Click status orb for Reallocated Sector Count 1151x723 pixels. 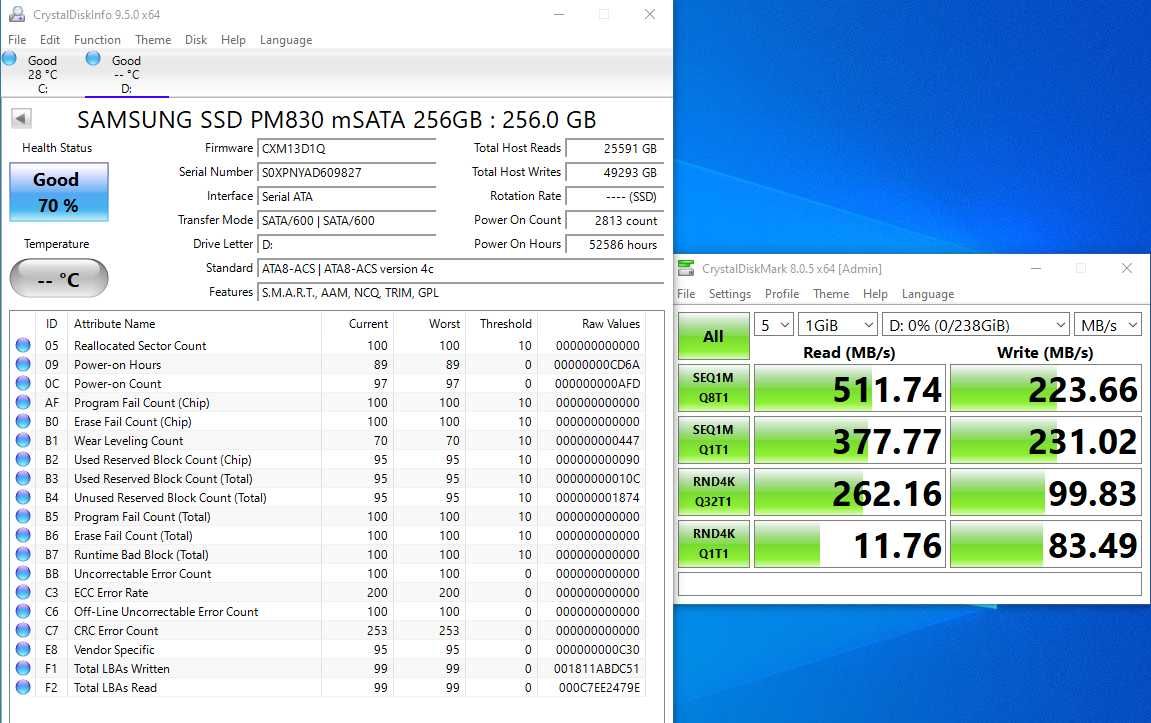[23, 345]
